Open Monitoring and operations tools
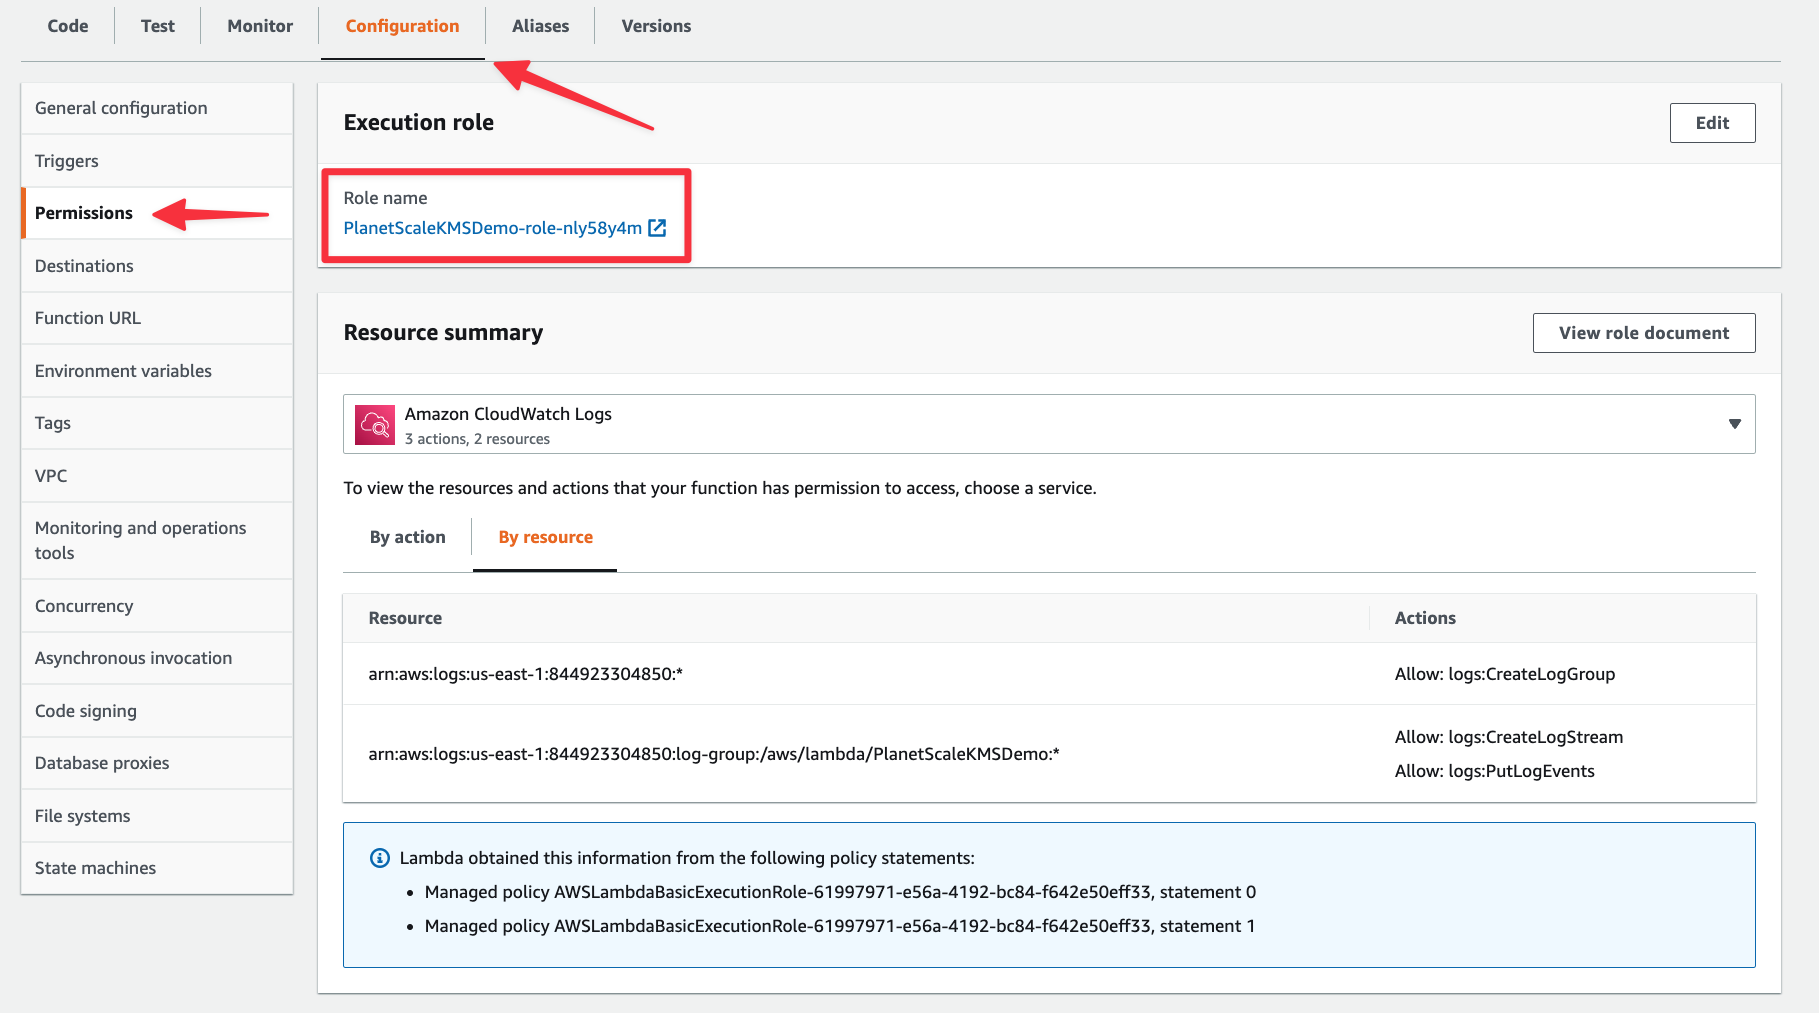1819x1013 pixels. pyautogui.click(x=157, y=540)
